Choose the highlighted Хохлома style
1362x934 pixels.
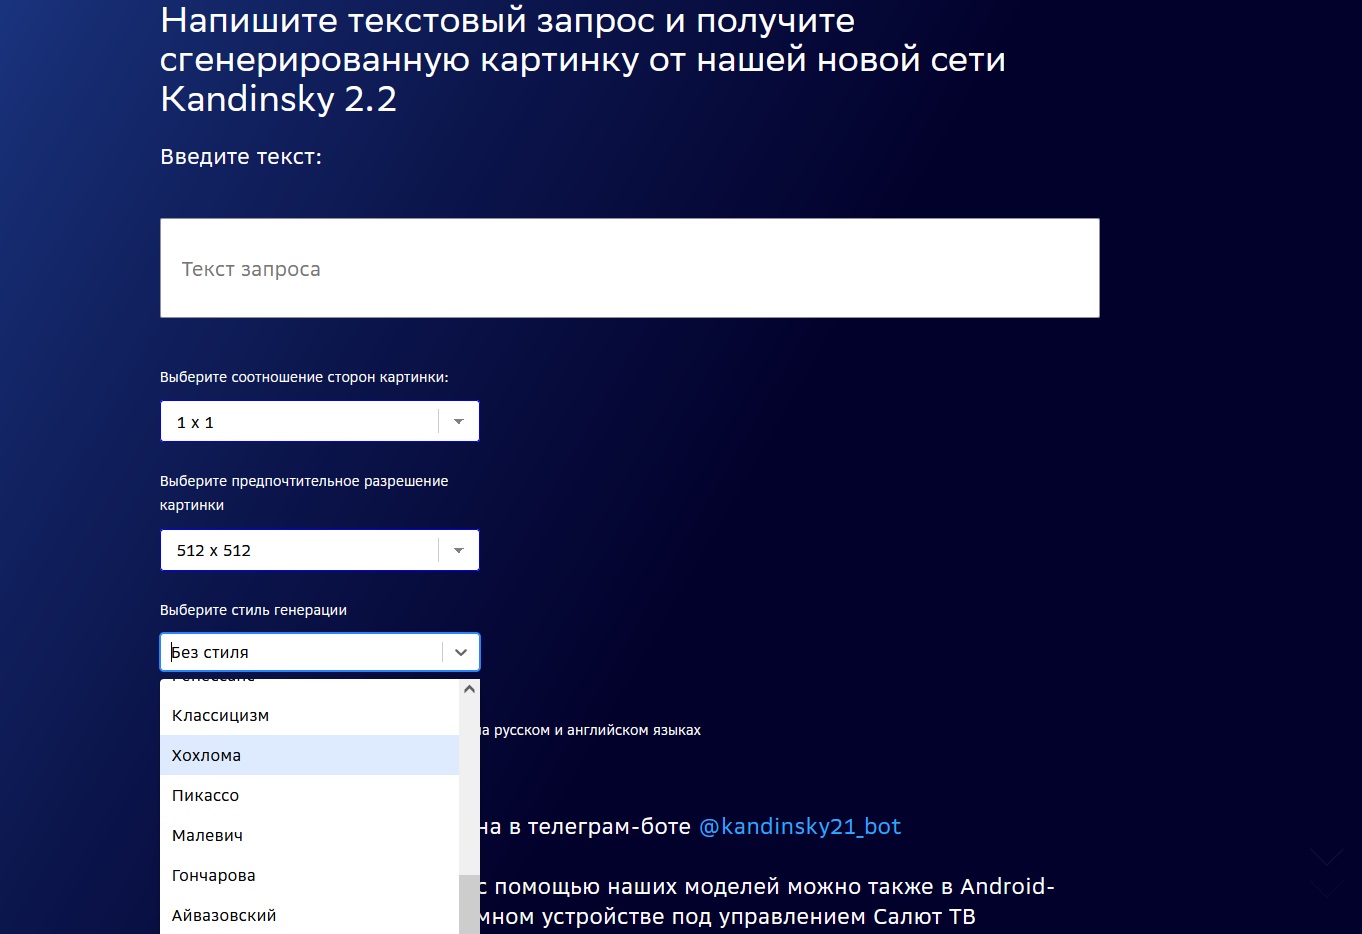(x=207, y=755)
